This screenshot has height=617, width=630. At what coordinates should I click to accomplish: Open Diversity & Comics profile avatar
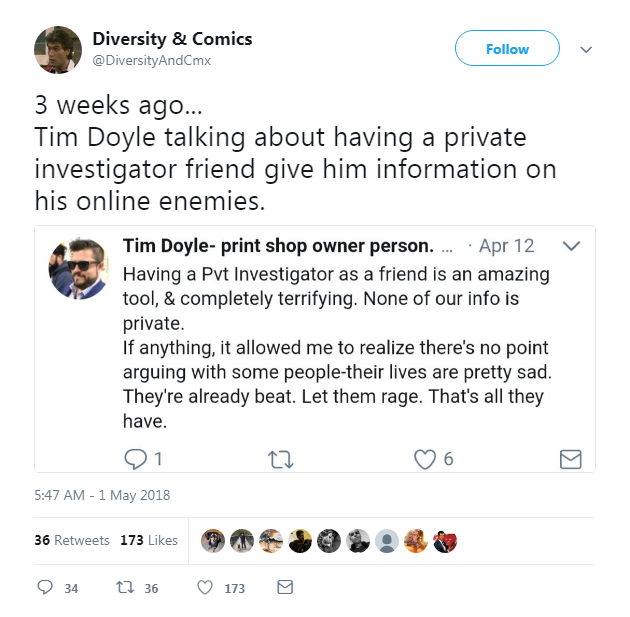58,50
